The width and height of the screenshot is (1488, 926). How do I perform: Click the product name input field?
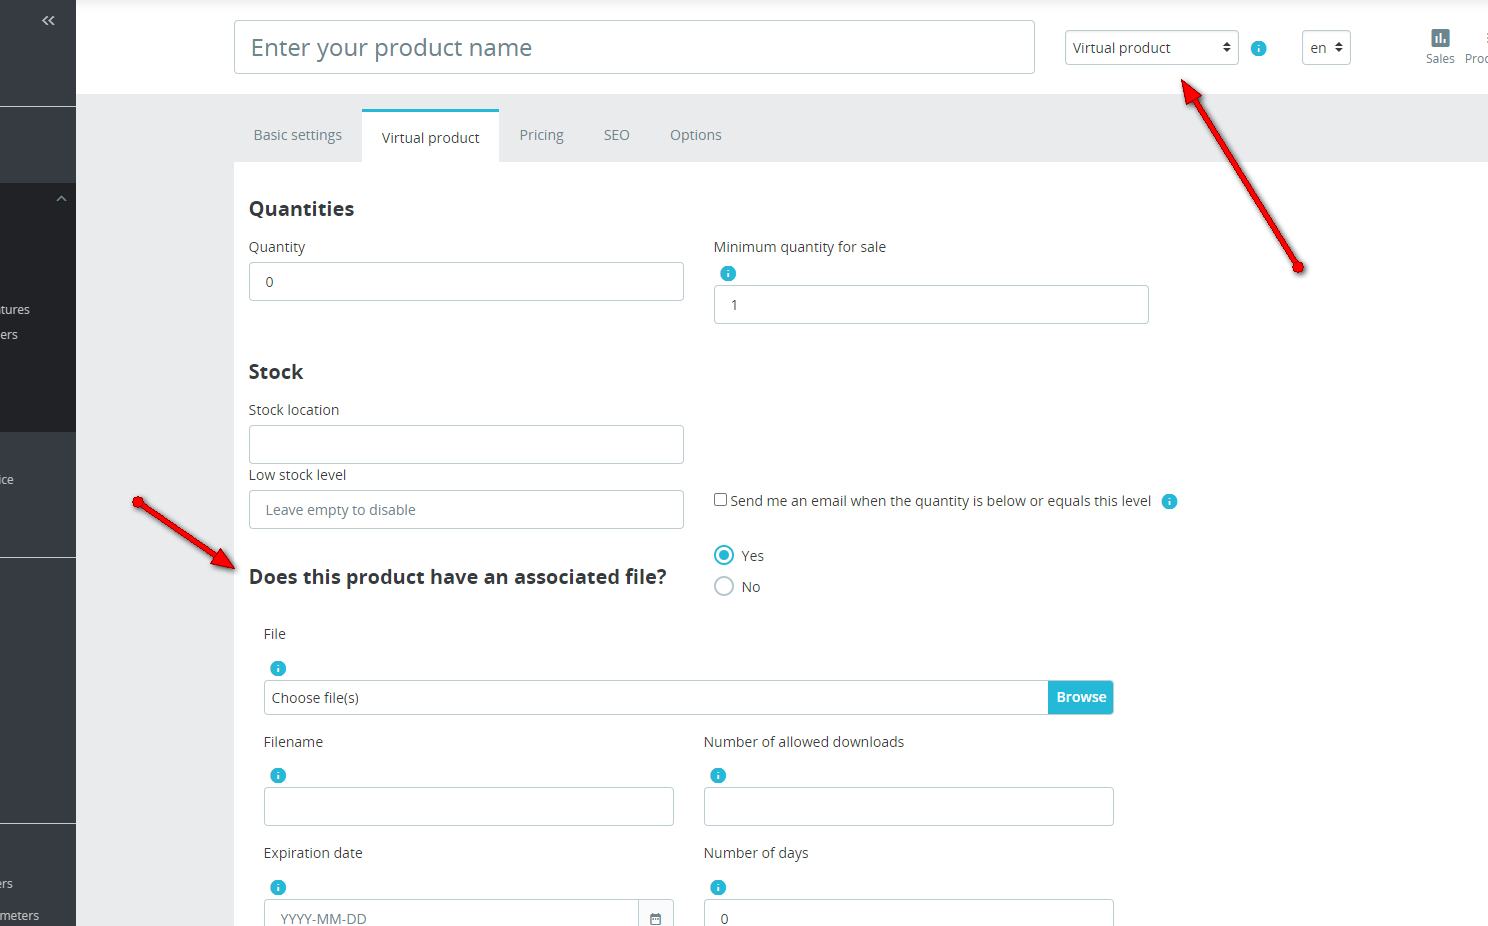634,47
